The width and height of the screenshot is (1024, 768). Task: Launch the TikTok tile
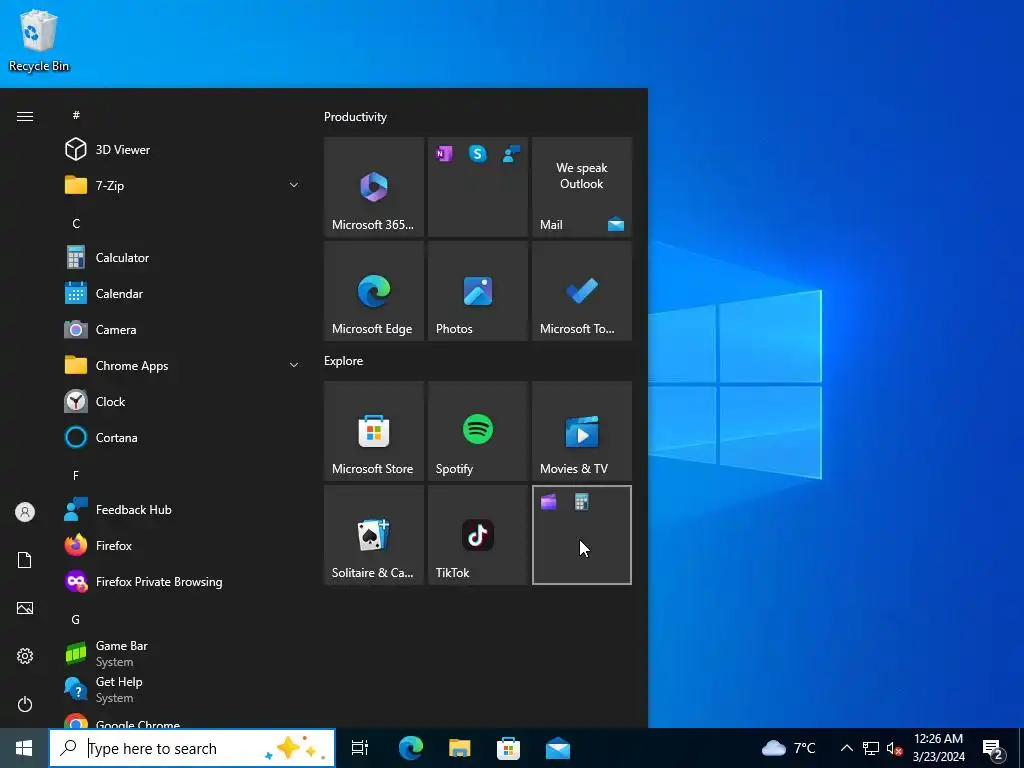(x=478, y=535)
